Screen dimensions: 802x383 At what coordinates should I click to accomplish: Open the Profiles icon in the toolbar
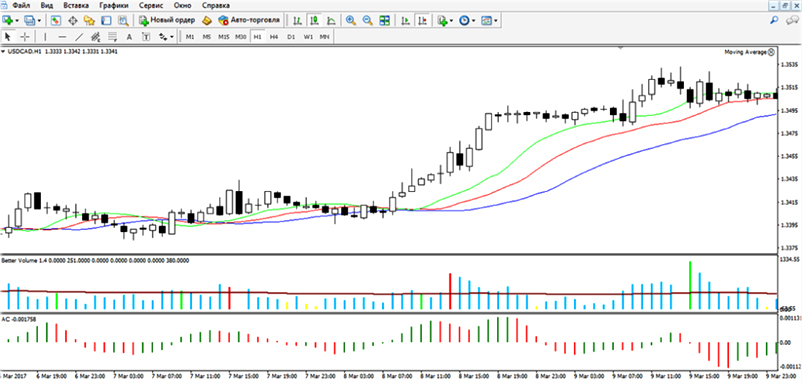click(x=30, y=20)
